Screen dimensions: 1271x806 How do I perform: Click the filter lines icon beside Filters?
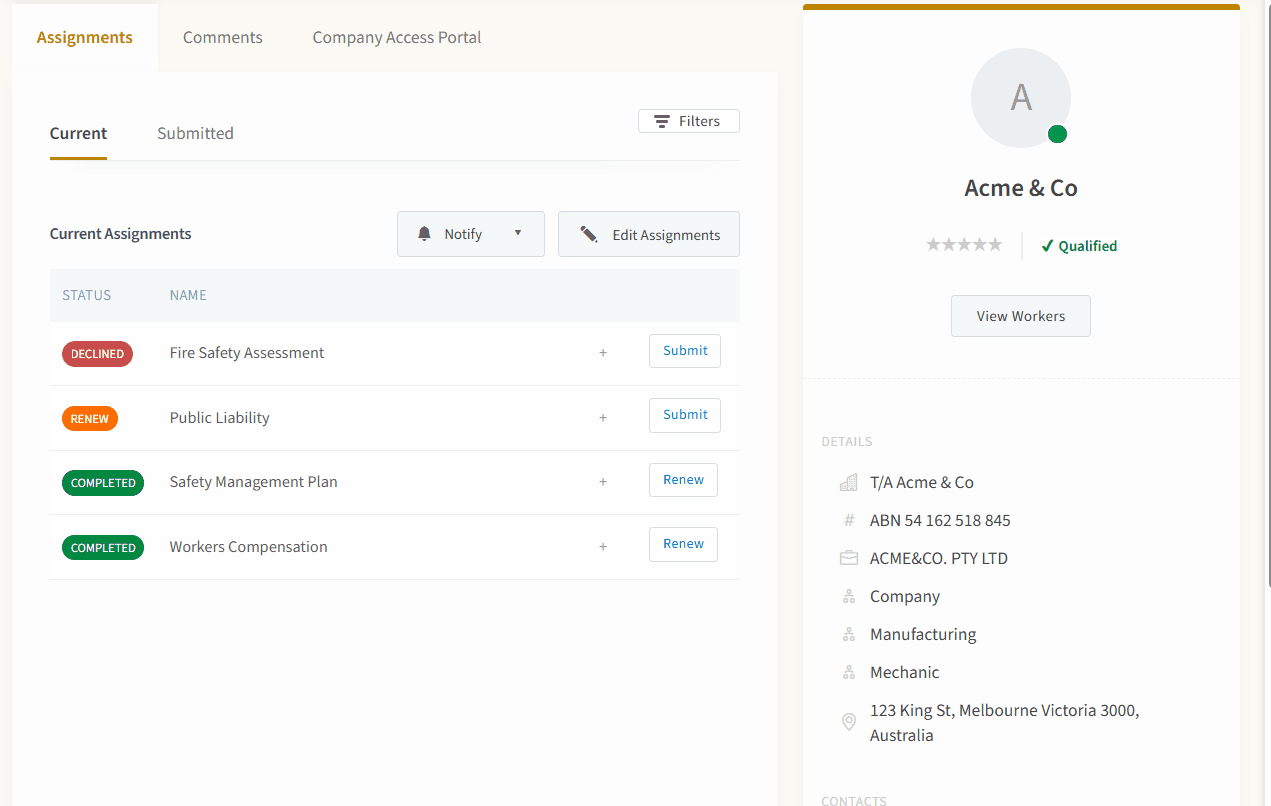[662, 121]
